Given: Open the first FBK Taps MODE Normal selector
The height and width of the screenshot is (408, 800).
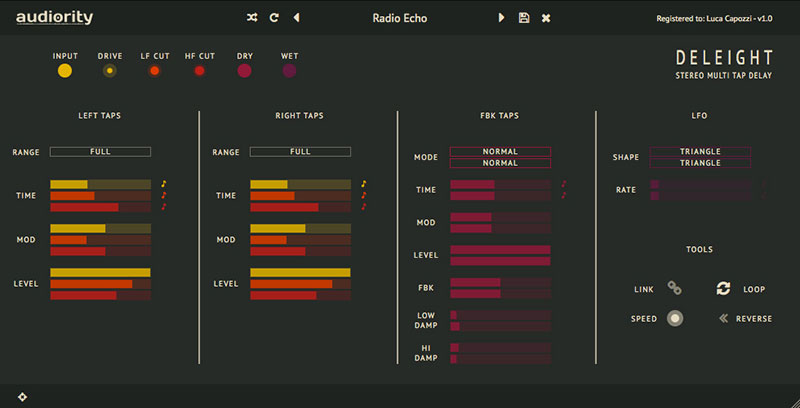Looking at the screenshot, I should click(x=500, y=151).
